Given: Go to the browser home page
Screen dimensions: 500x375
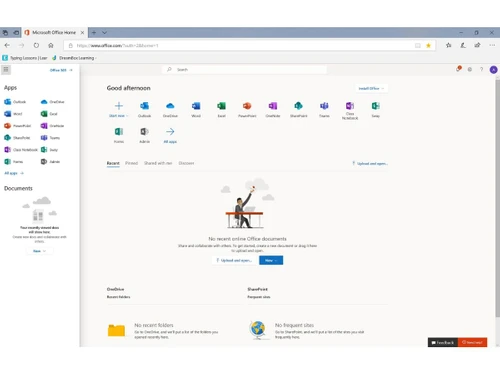Looking at the screenshot, I should pos(51,45).
